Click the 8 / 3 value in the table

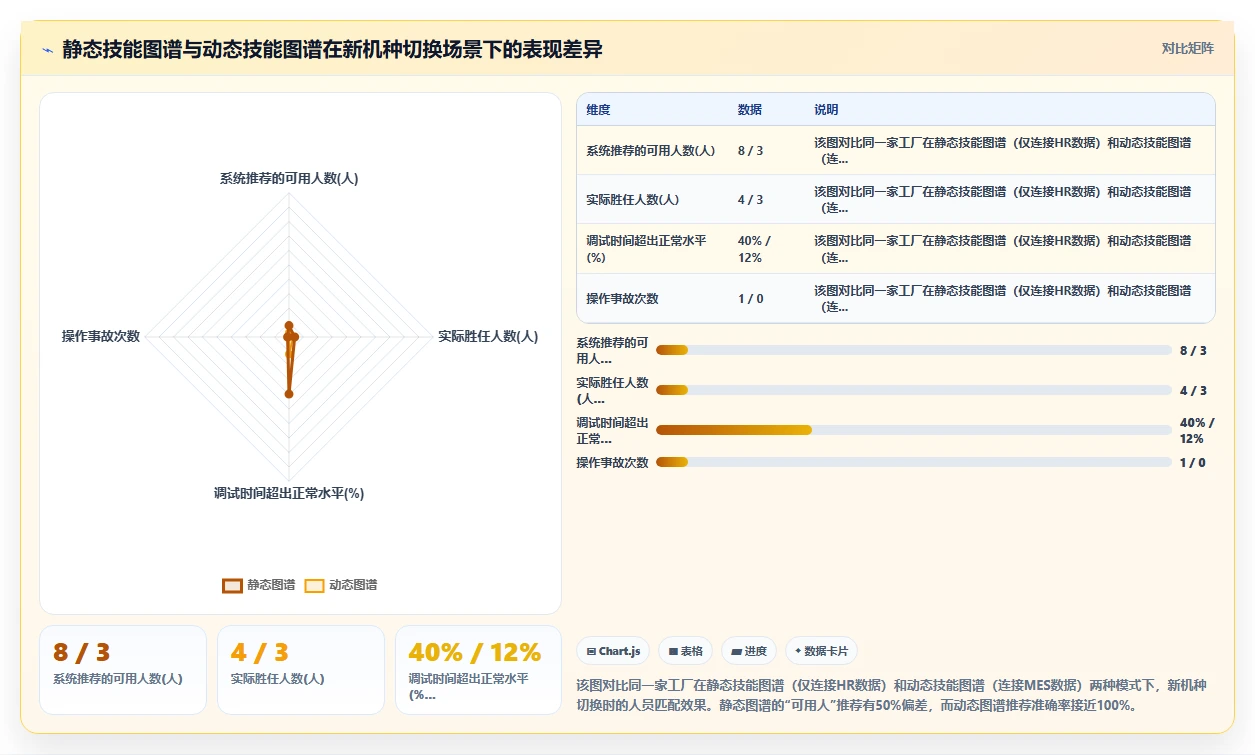click(750, 150)
